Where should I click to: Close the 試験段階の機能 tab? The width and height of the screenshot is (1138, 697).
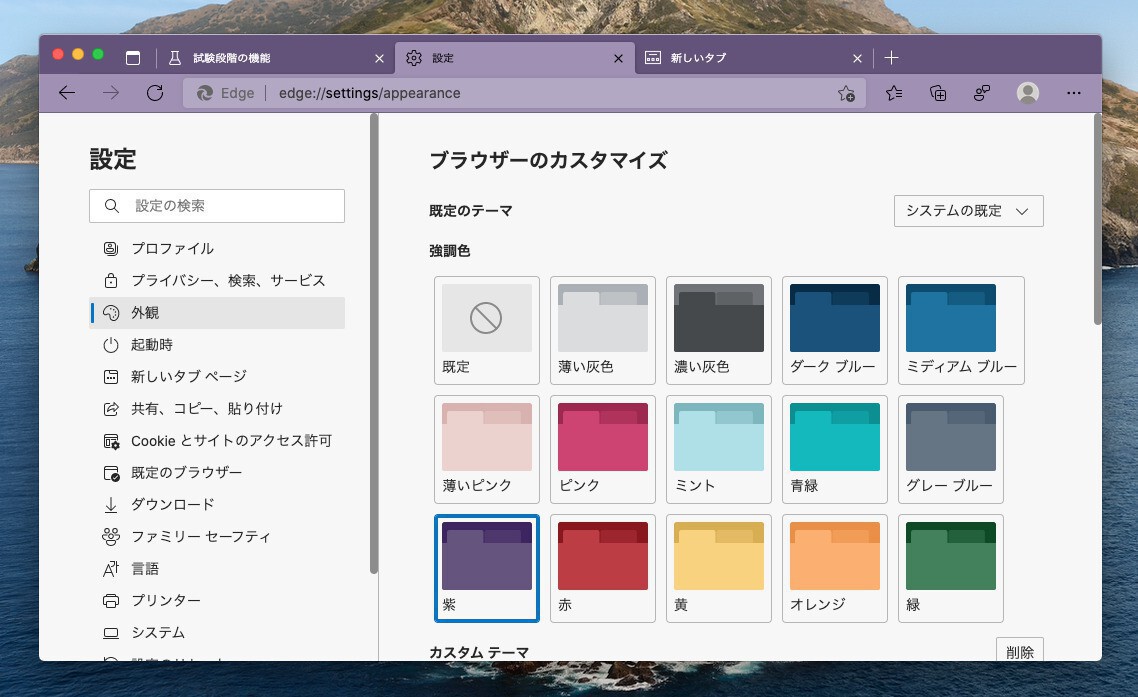379,58
